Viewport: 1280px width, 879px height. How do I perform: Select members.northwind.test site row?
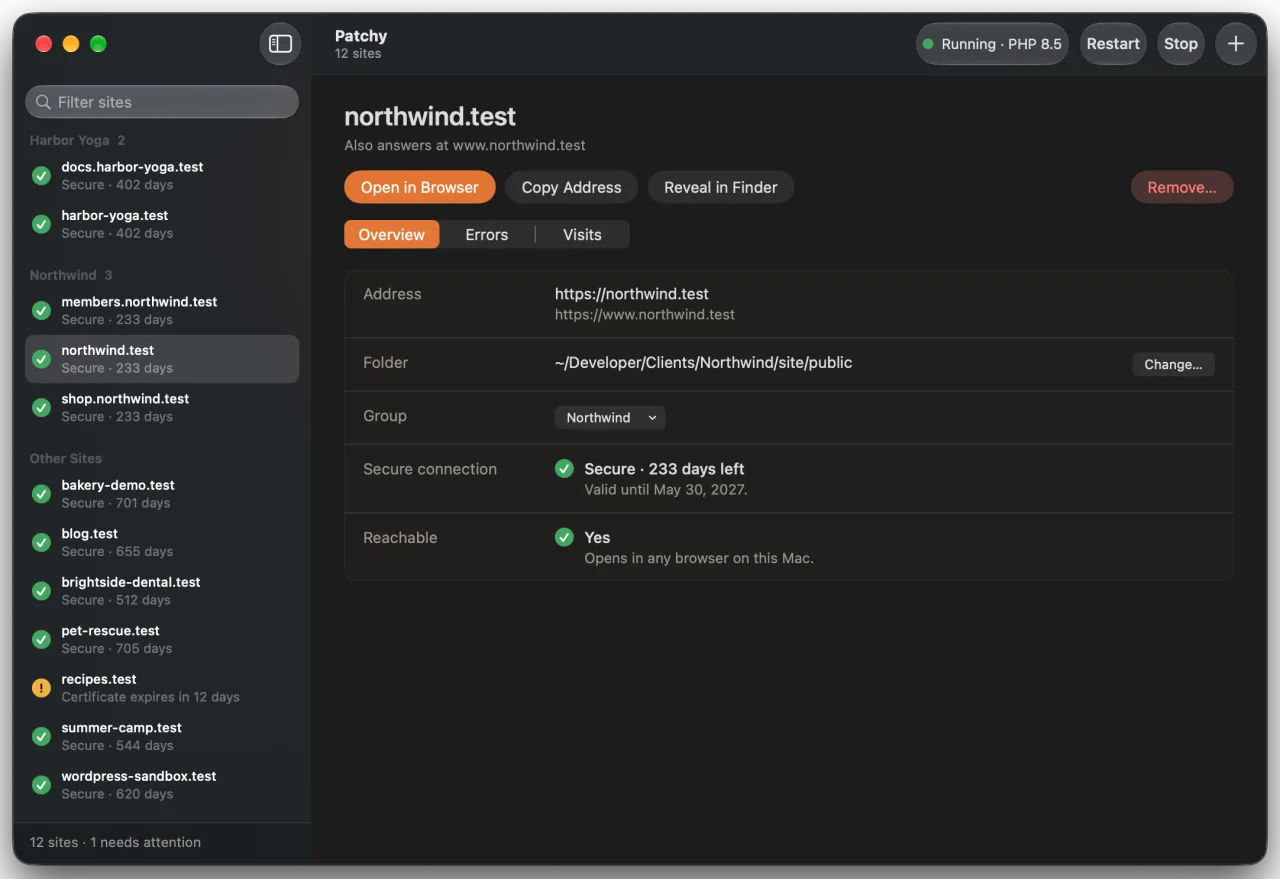coord(162,310)
